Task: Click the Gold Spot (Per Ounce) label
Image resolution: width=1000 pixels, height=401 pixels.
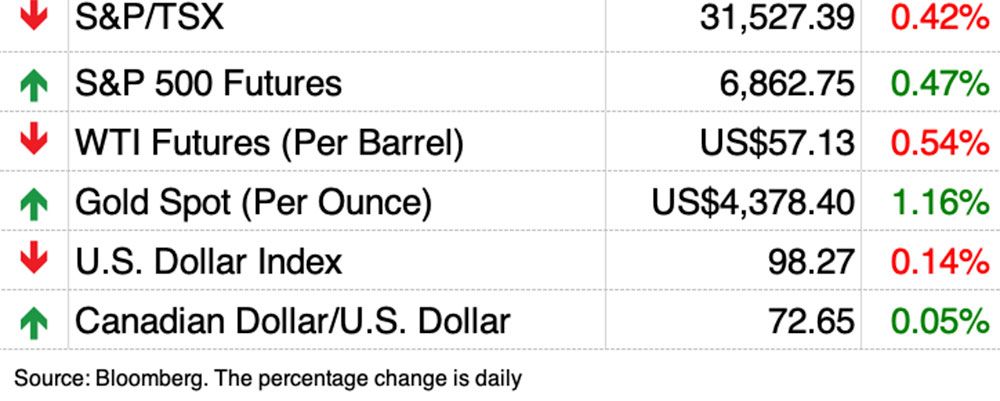Action: click(x=253, y=203)
